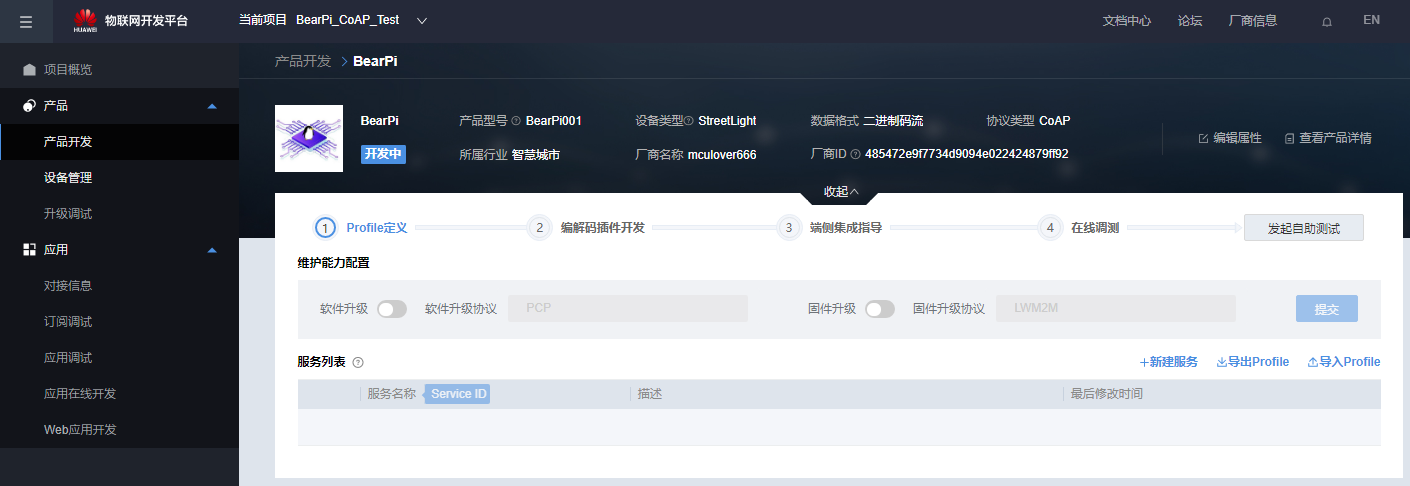
Task: Collapse the 产品 sidebar section arrow
Action: coord(211,106)
